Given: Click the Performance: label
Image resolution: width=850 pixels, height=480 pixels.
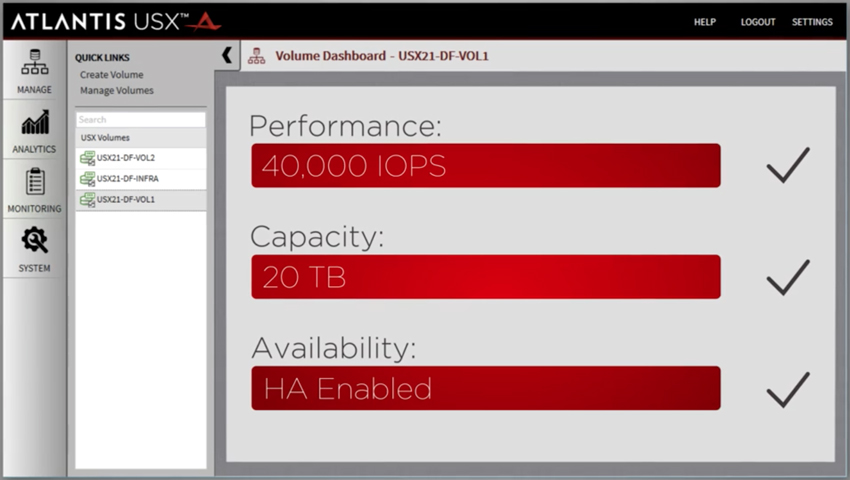Looking at the screenshot, I should click(x=345, y=126).
